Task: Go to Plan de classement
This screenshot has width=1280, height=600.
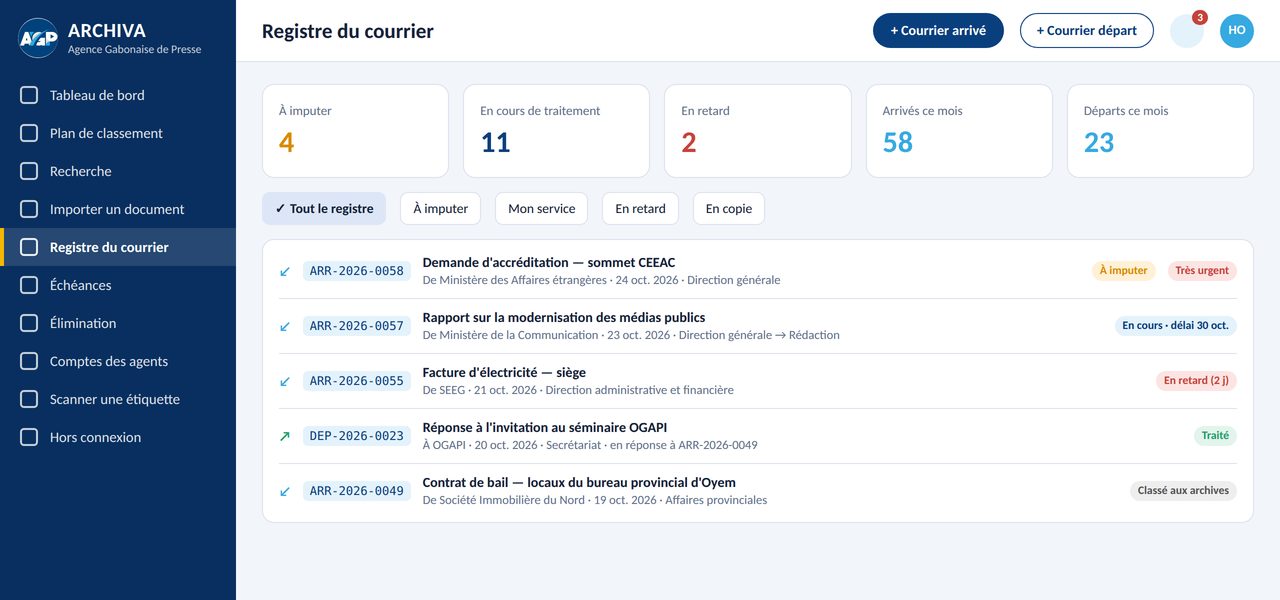Action: coord(118,133)
